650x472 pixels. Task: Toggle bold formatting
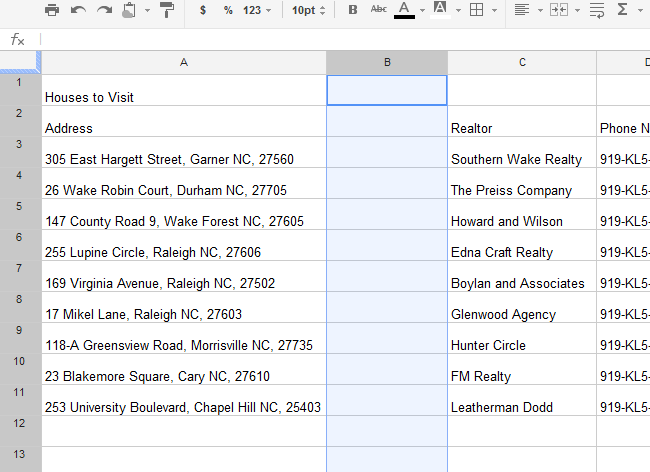tap(353, 10)
